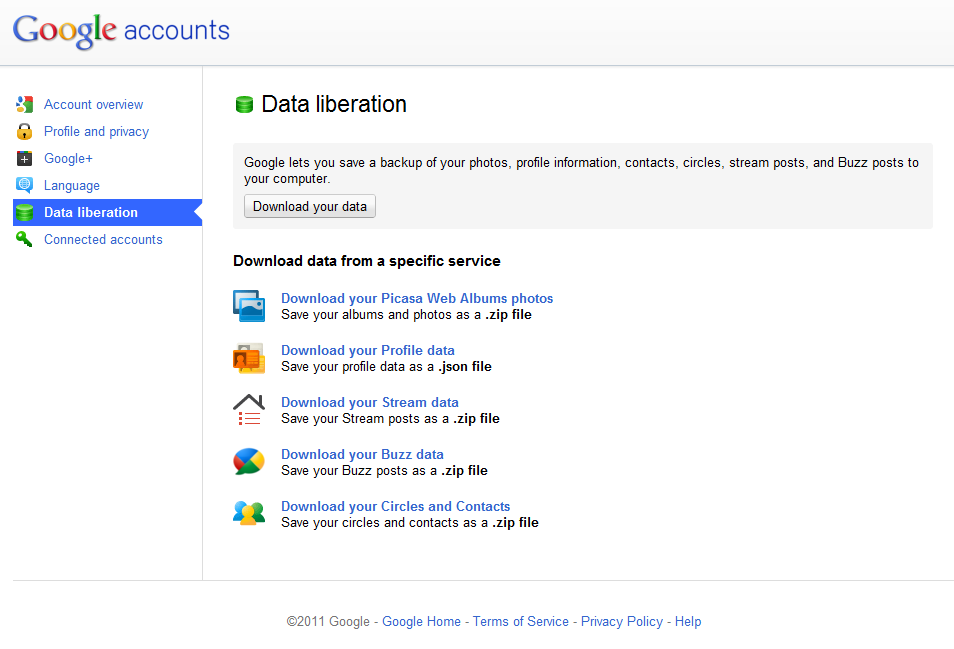Open Download your Picasa Web Albums photos link
Screen dimensions: 954x649
[417, 298]
